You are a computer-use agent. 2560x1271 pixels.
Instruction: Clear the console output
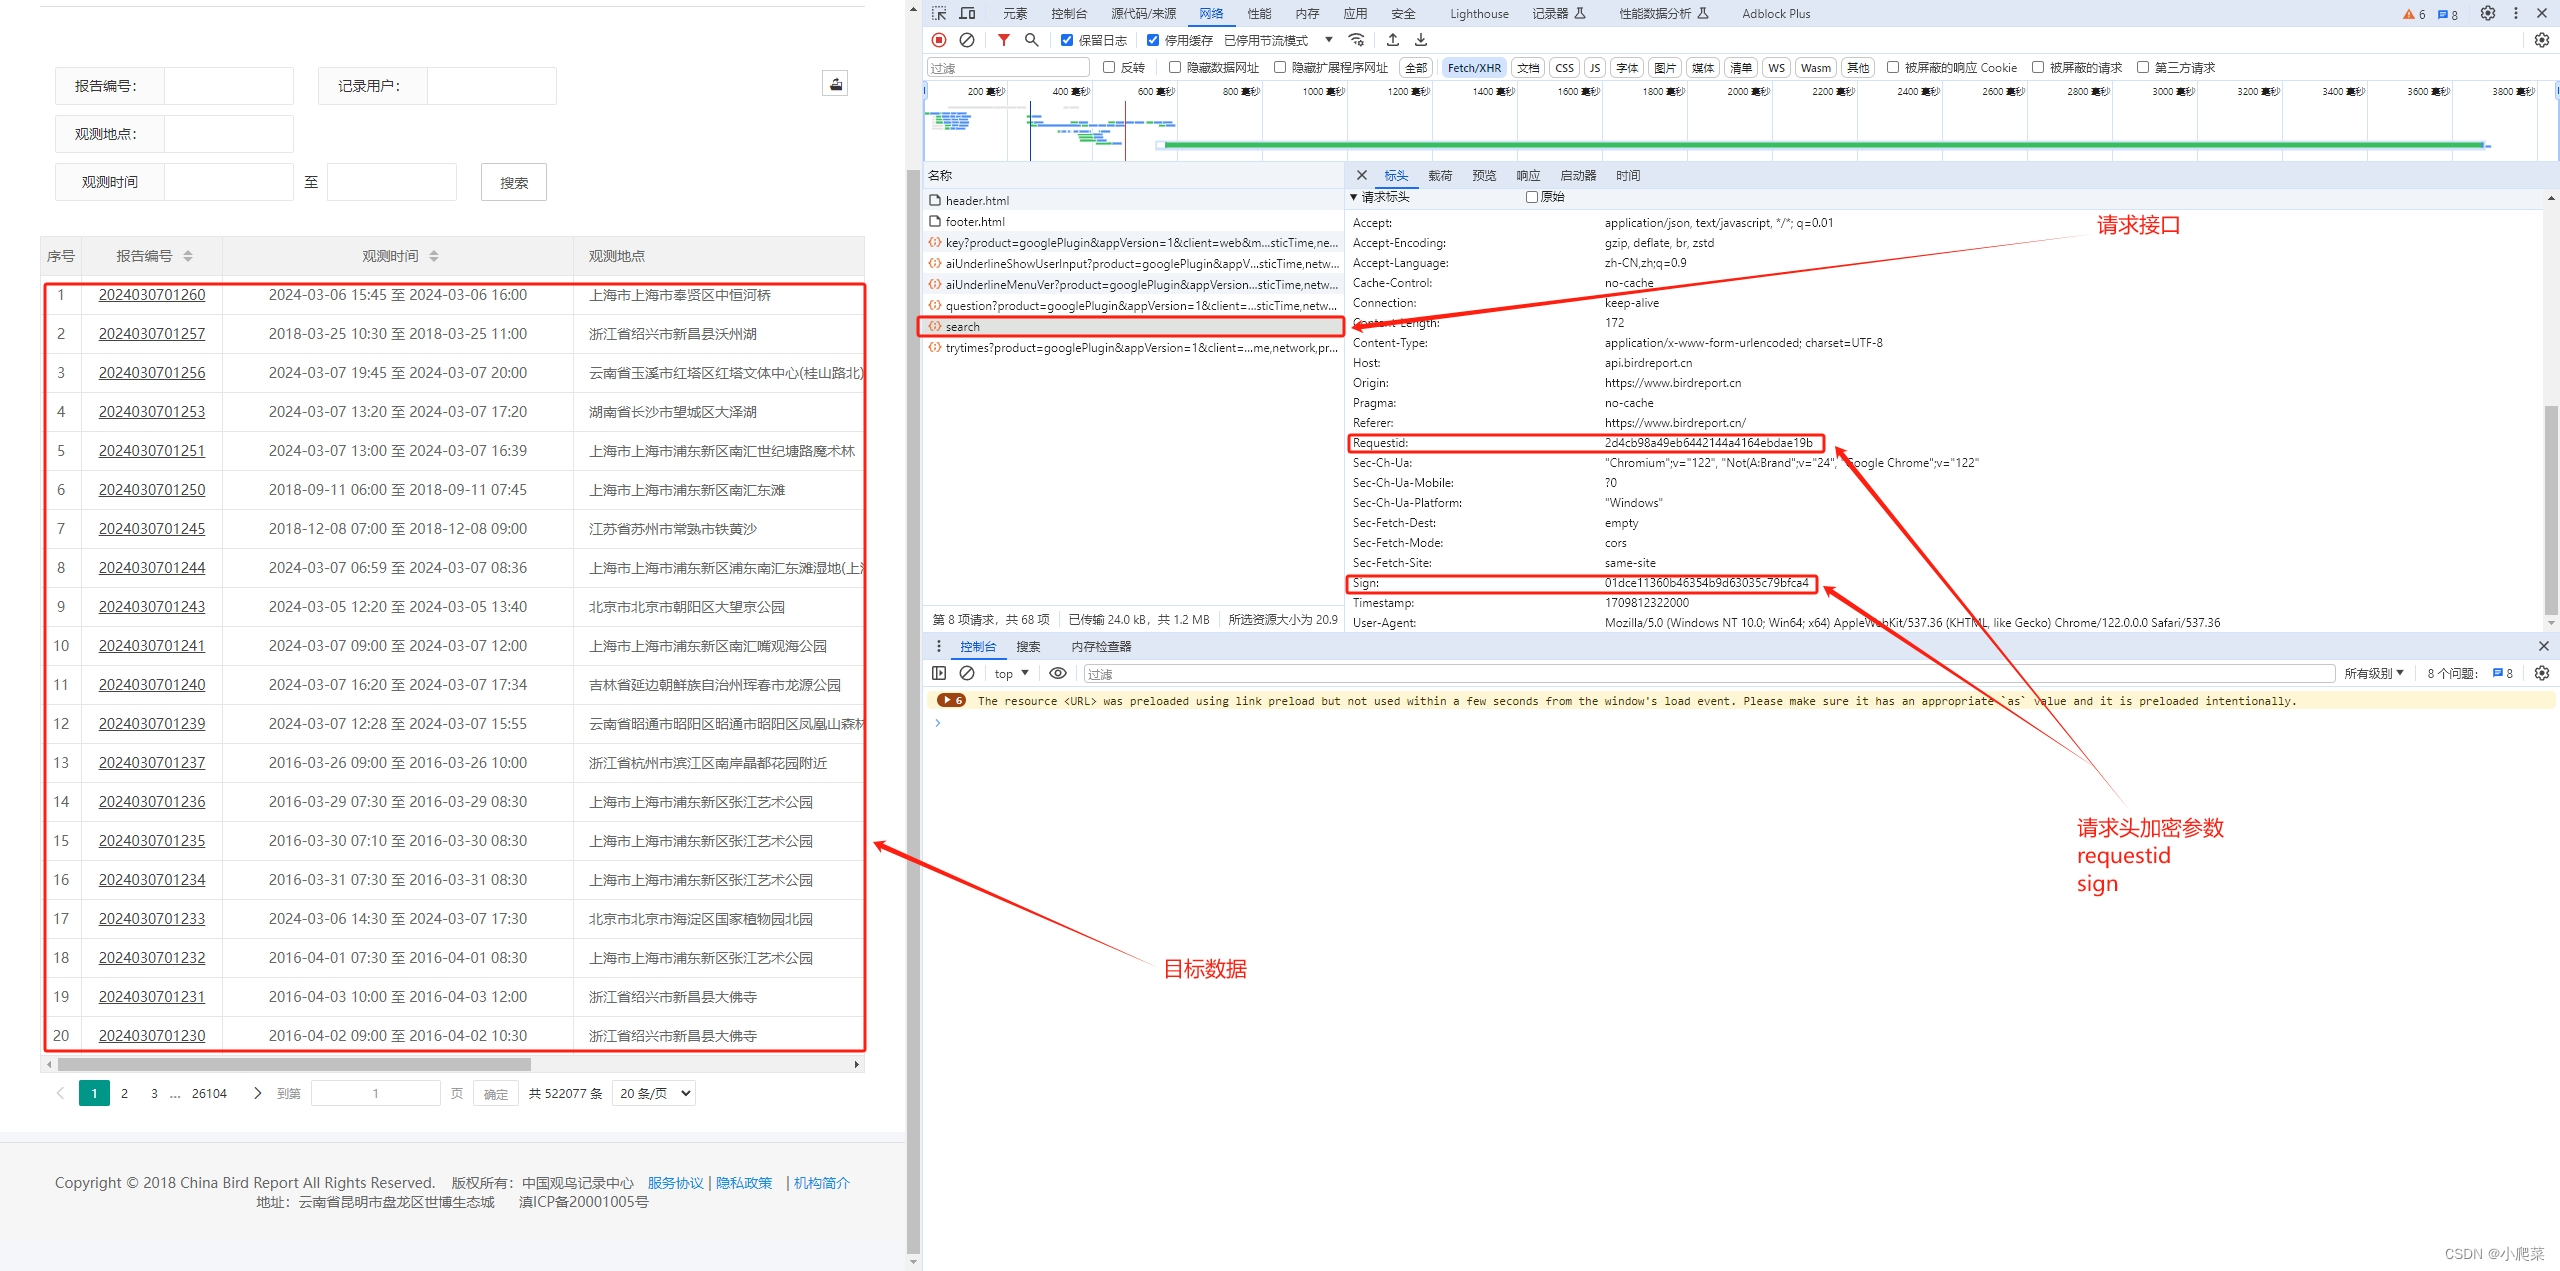[967, 673]
